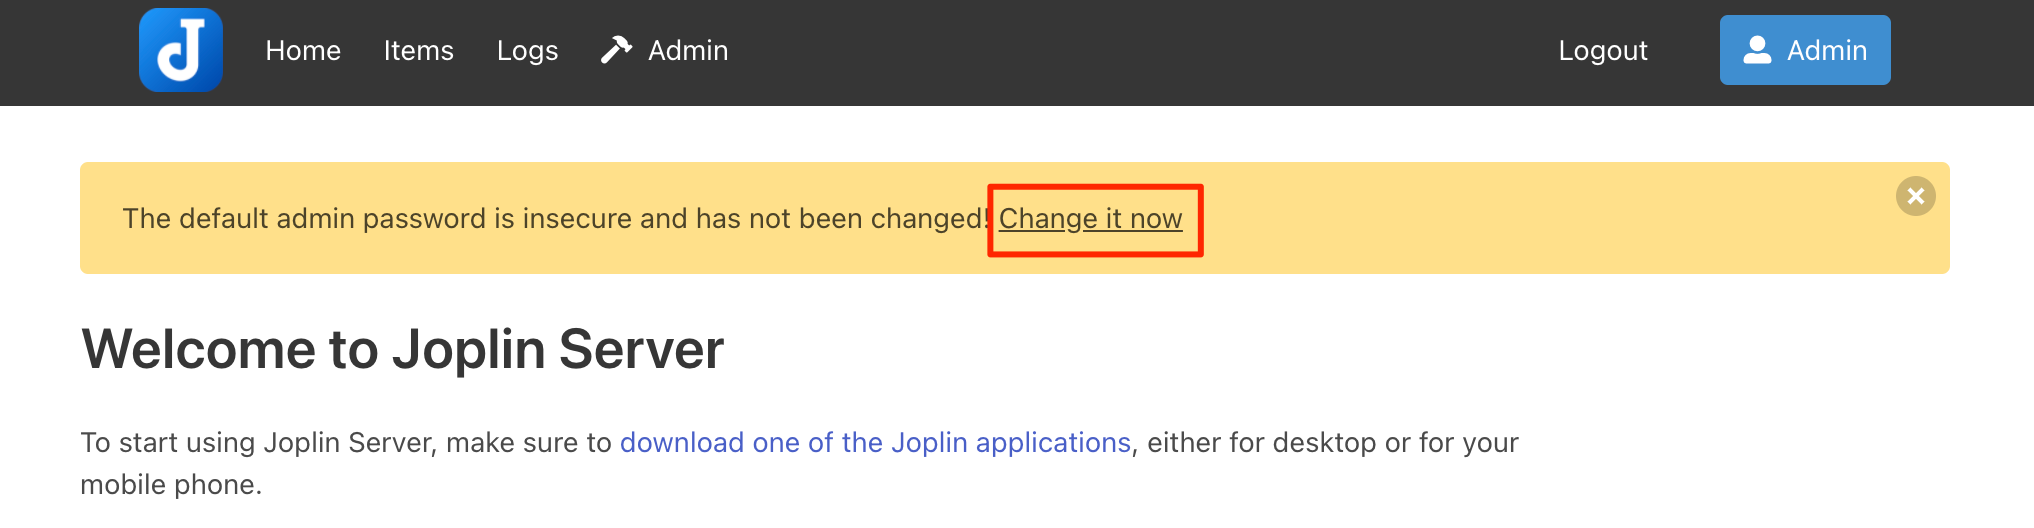This screenshot has width=2034, height=528.
Task: Open the Items page
Action: [x=418, y=50]
